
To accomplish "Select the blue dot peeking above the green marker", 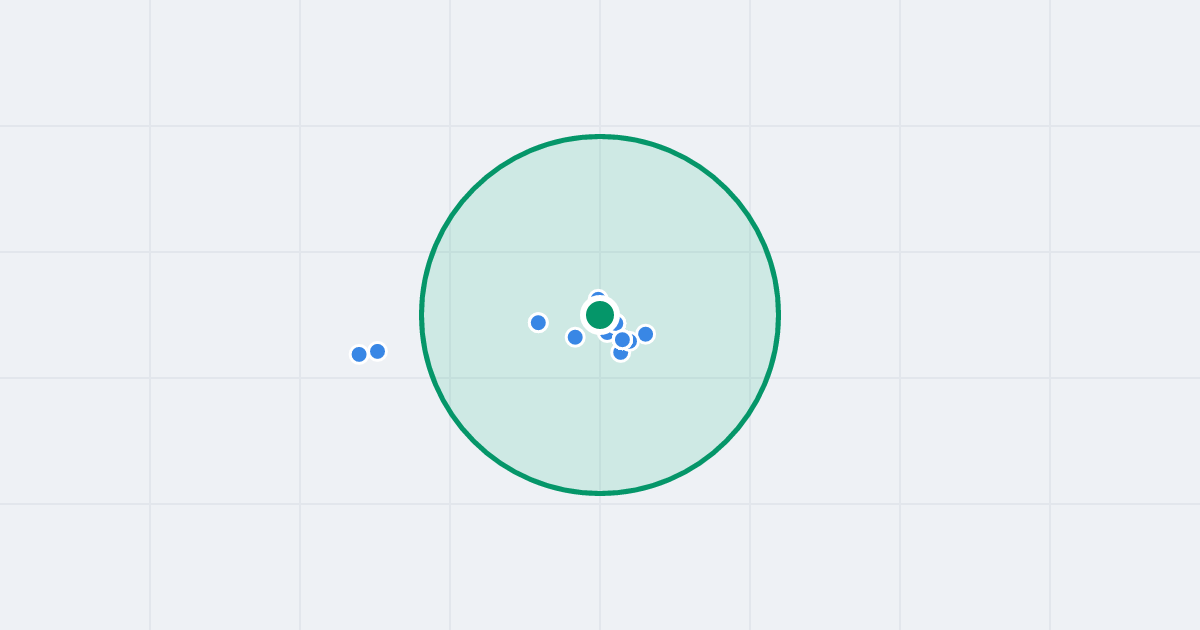I will coord(598,296).
